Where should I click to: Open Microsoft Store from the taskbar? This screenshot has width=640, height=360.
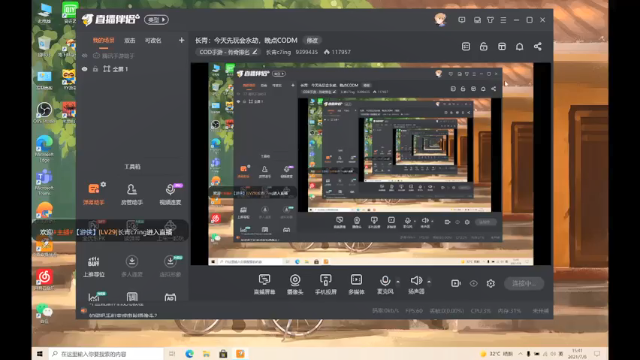point(223,354)
